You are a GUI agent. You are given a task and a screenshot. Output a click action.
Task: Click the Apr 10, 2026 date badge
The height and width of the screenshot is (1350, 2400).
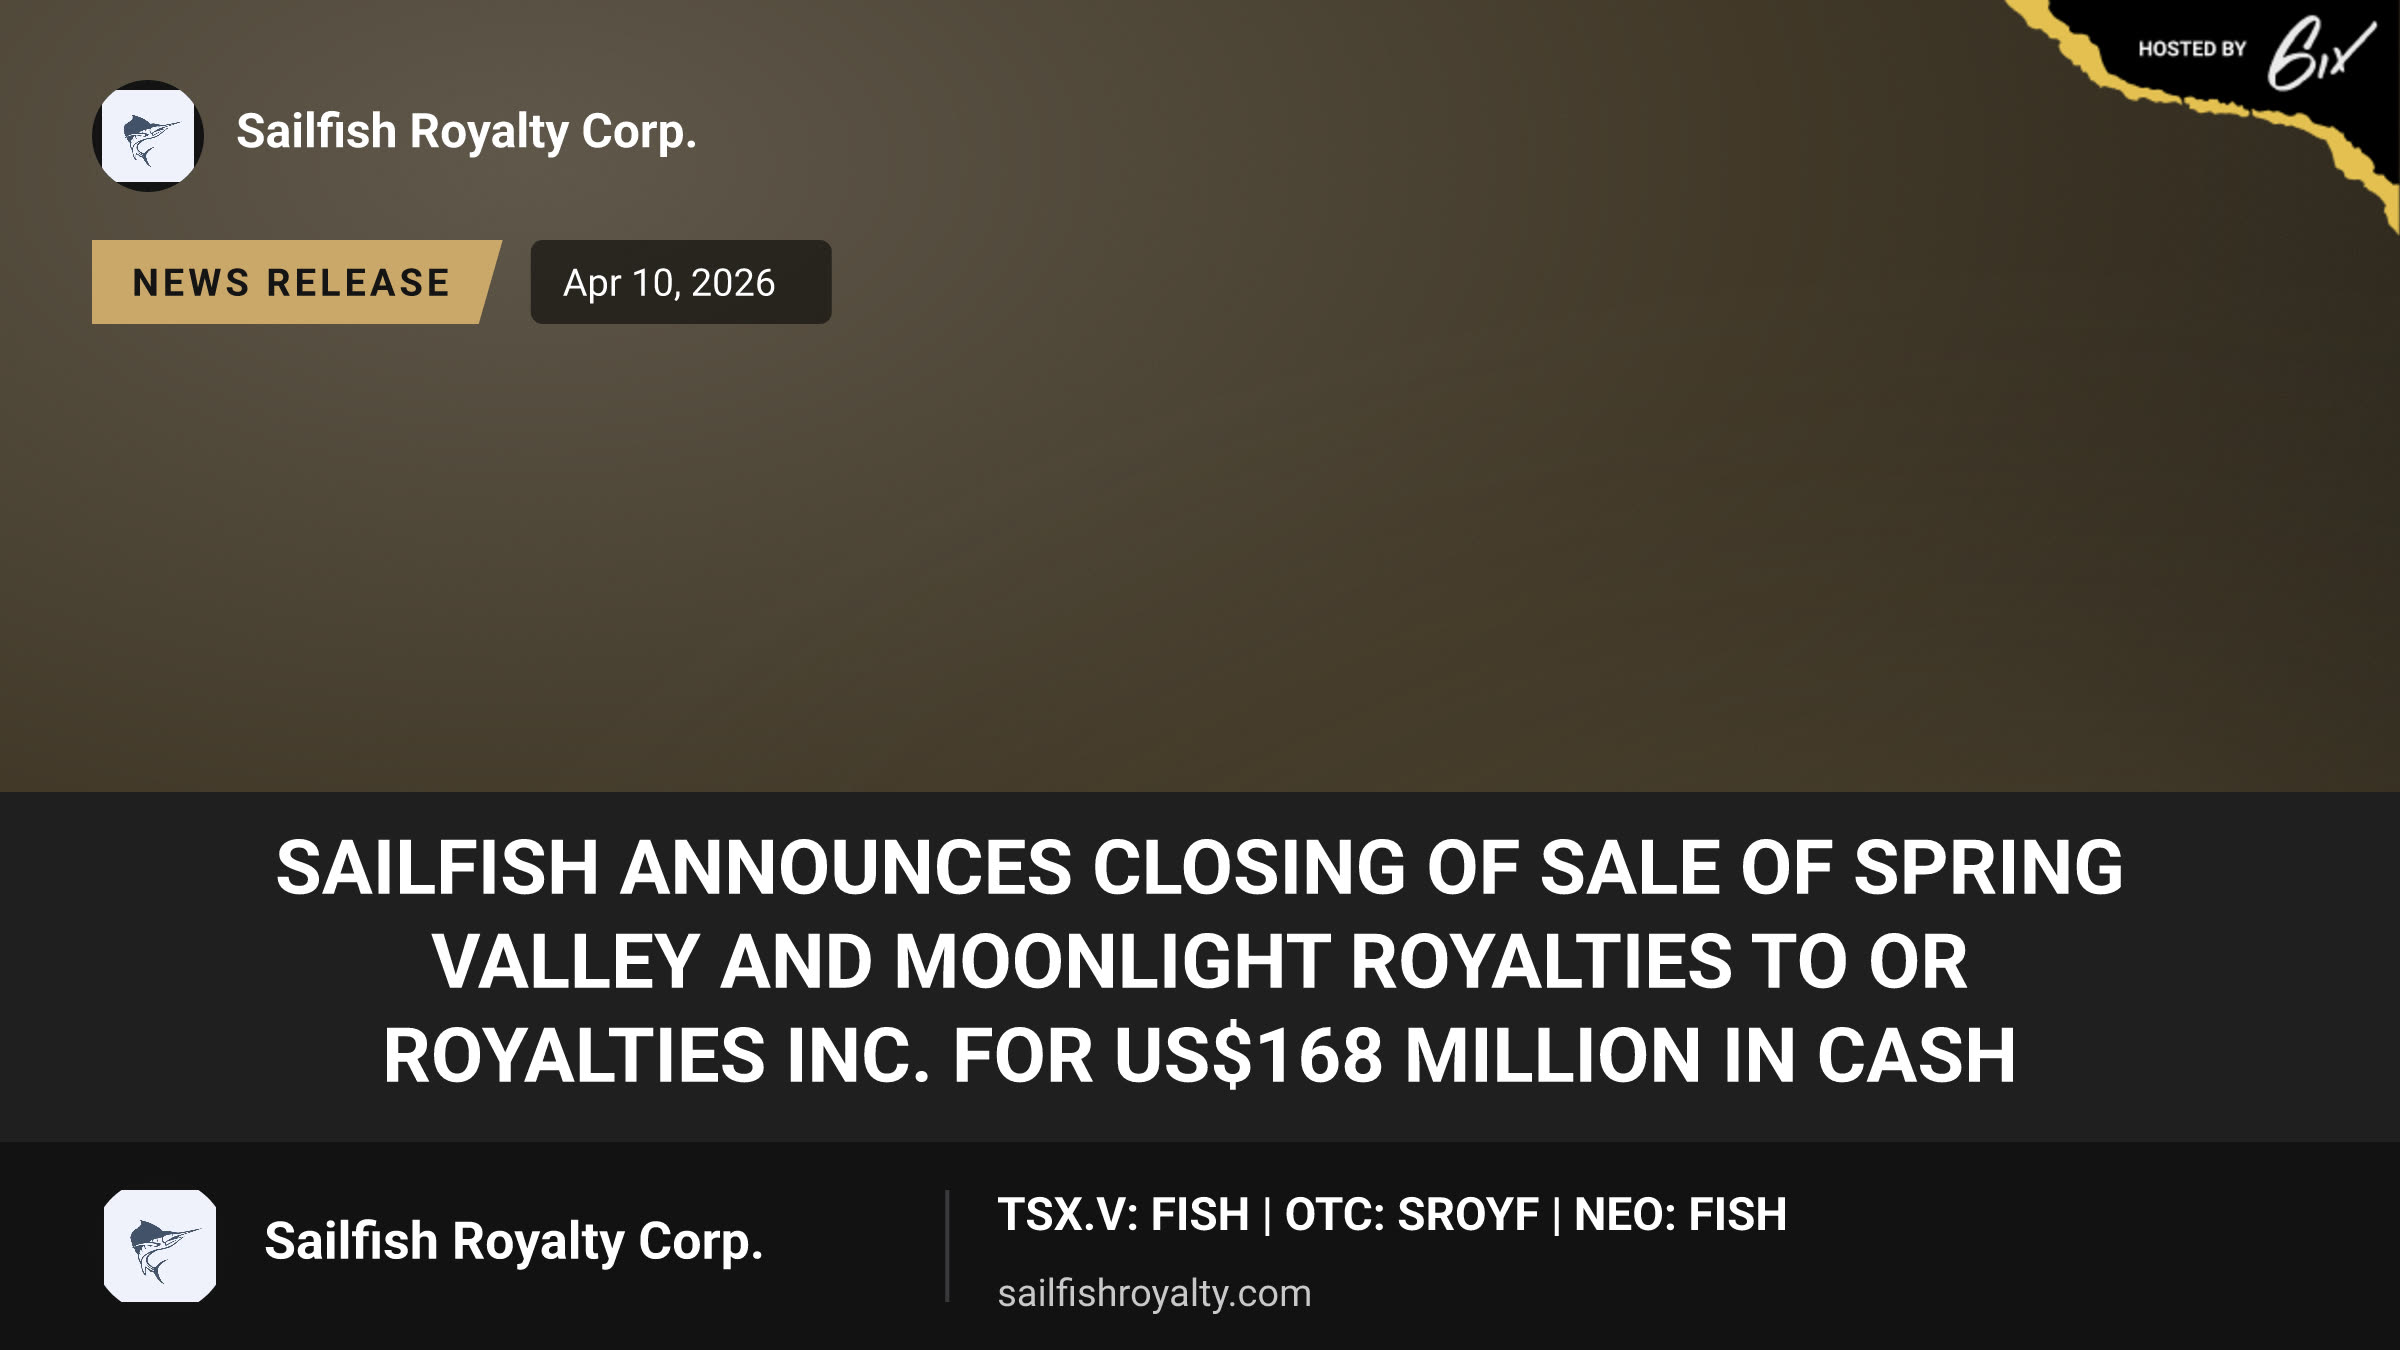pyautogui.click(x=681, y=282)
